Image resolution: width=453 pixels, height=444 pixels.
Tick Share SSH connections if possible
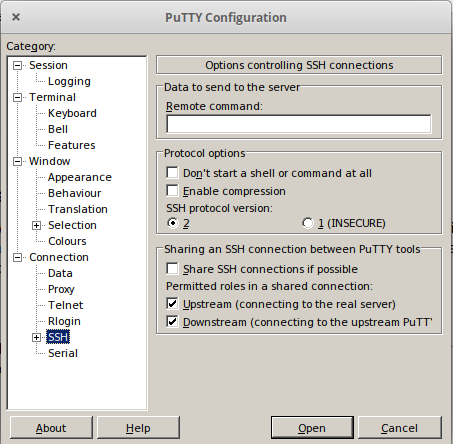click(172, 269)
